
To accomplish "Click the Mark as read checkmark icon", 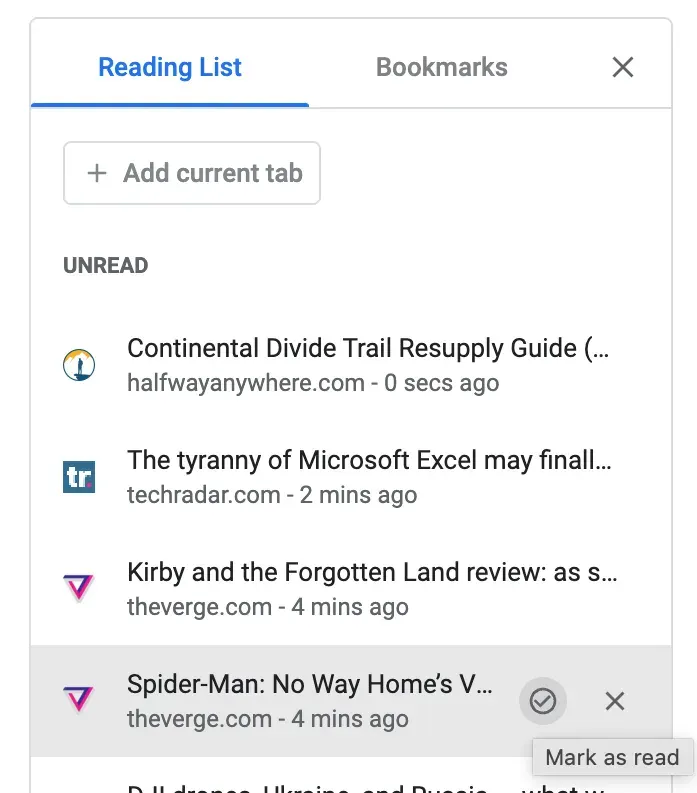I will pyautogui.click(x=542, y=701).
